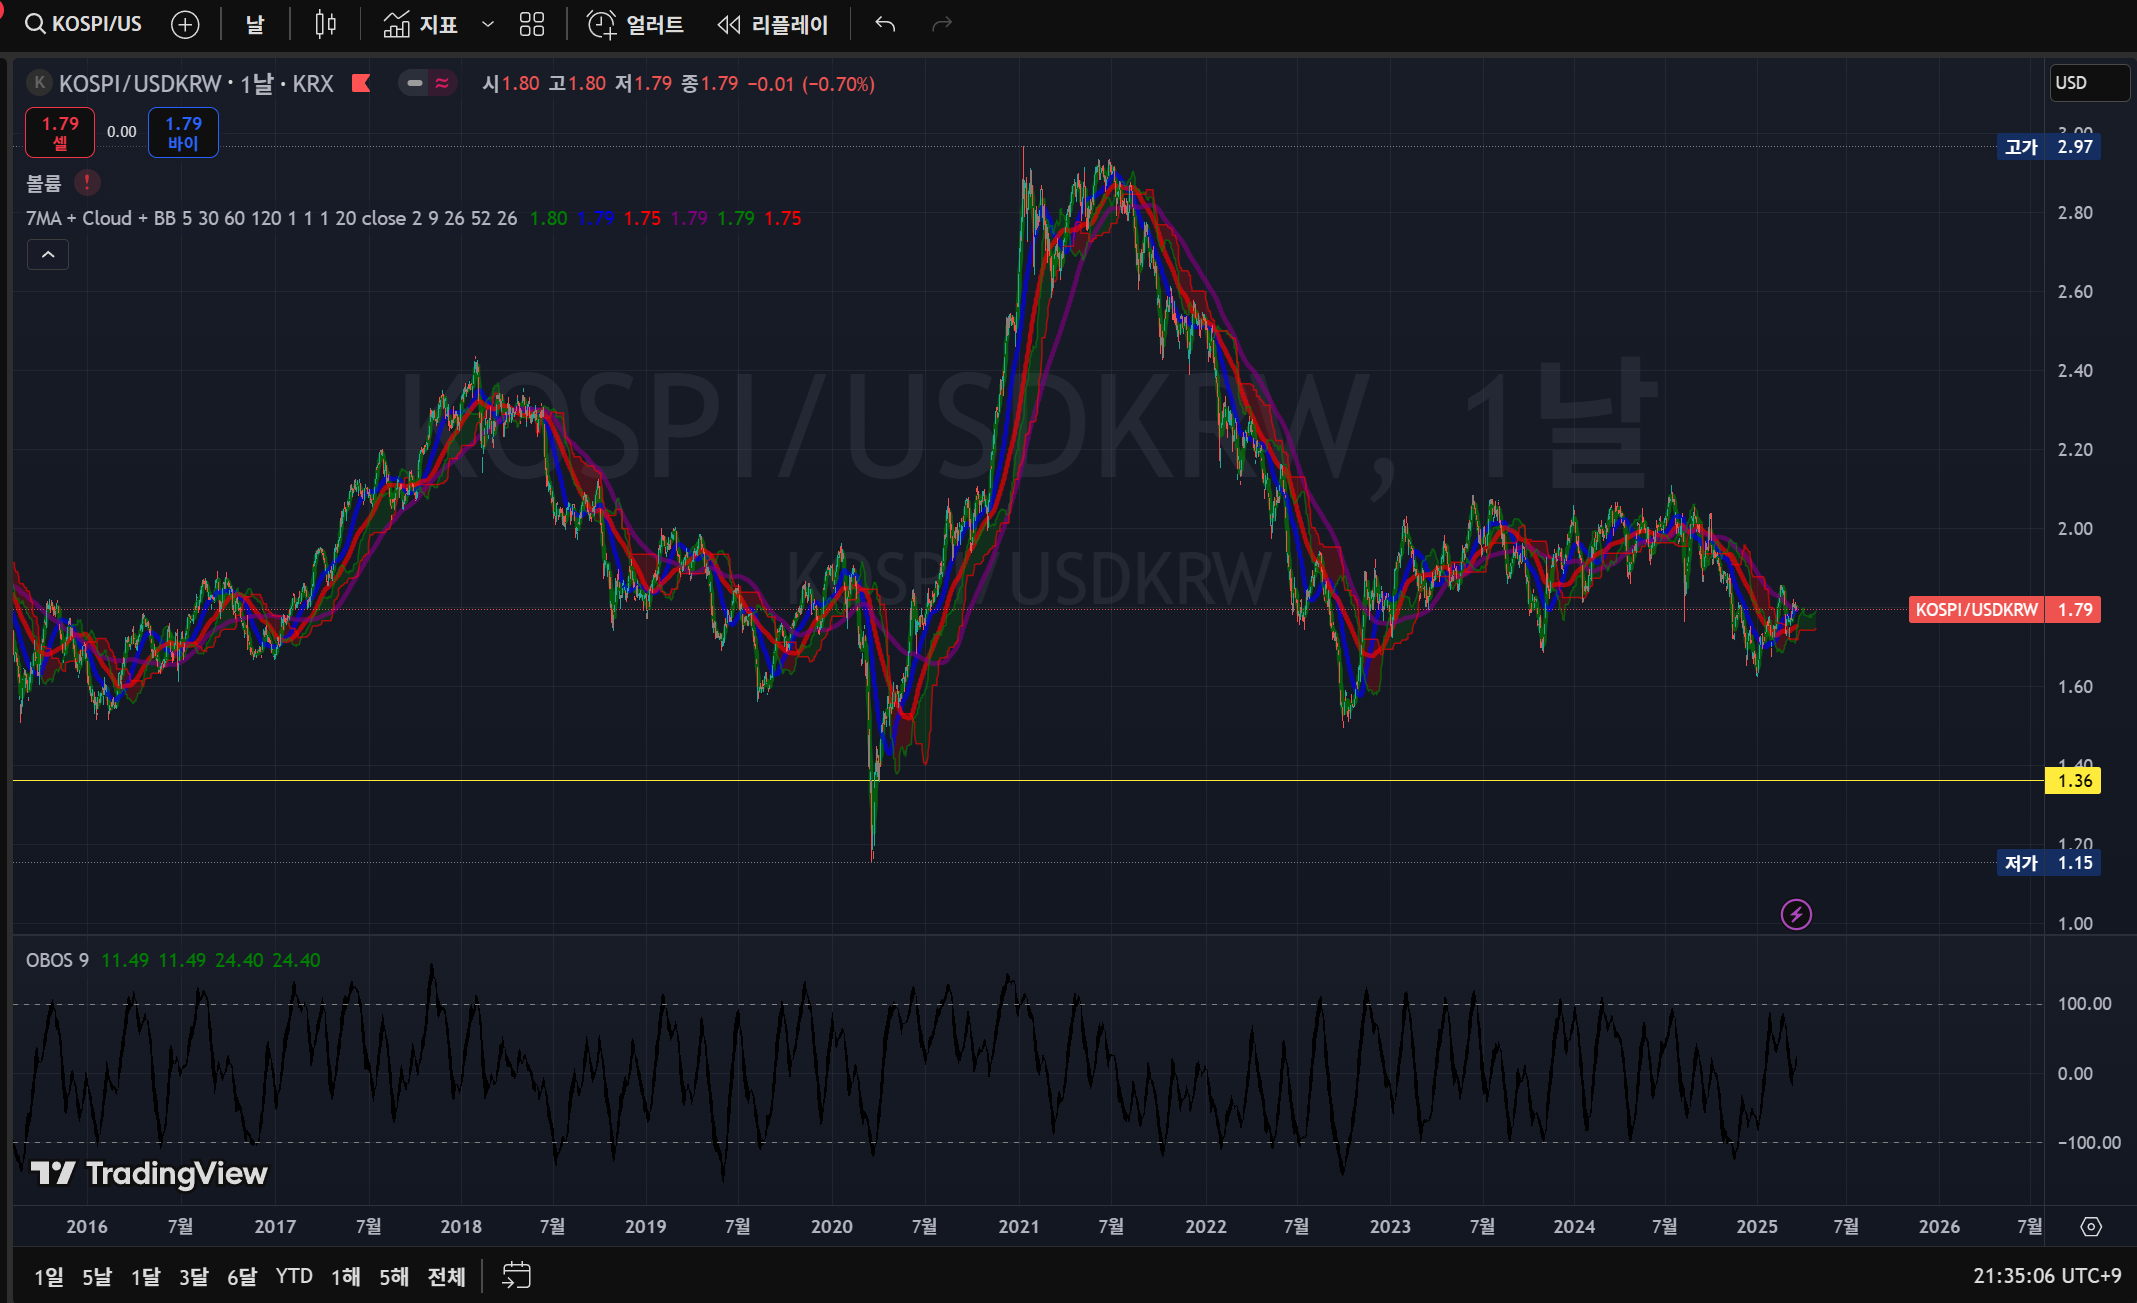Select the YTD time range
This screenshot has width=2137, height=1303.
(x=294, y=1276)
